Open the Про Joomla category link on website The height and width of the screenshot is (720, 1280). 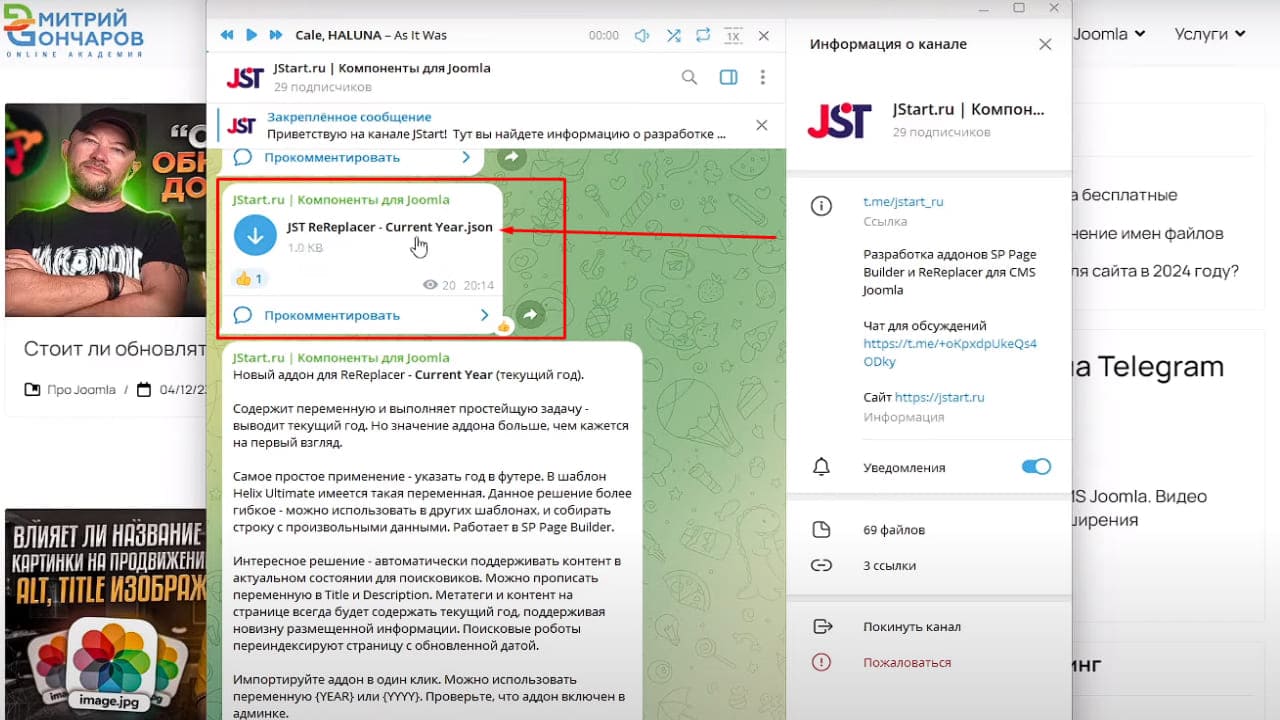(x=81, y=390)
